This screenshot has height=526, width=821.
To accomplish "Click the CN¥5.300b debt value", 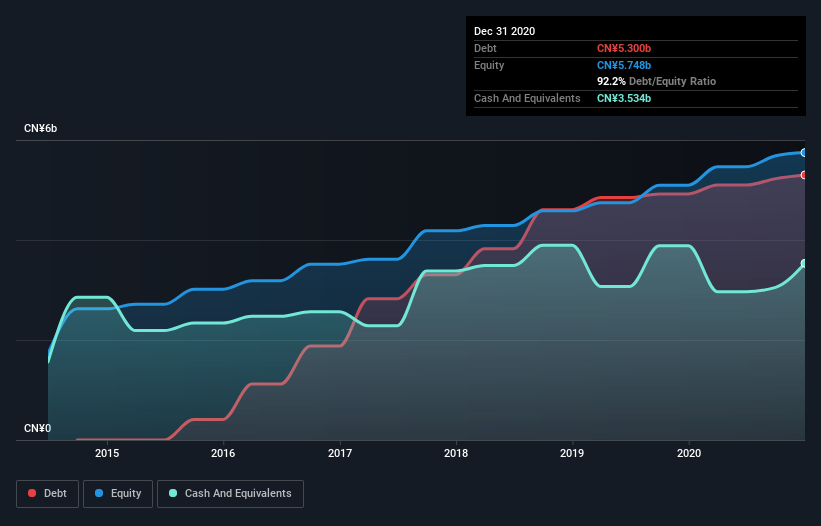I will point(624,48).
